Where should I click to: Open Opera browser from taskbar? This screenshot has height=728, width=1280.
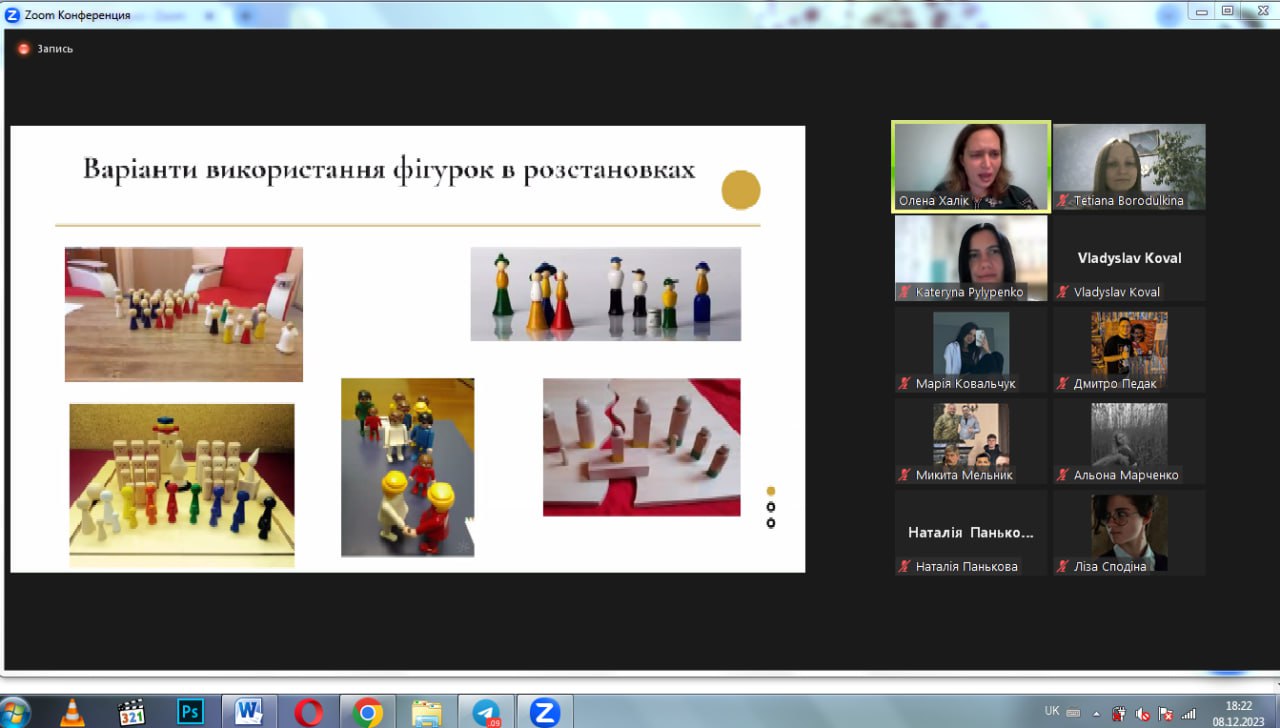[308, 712]
